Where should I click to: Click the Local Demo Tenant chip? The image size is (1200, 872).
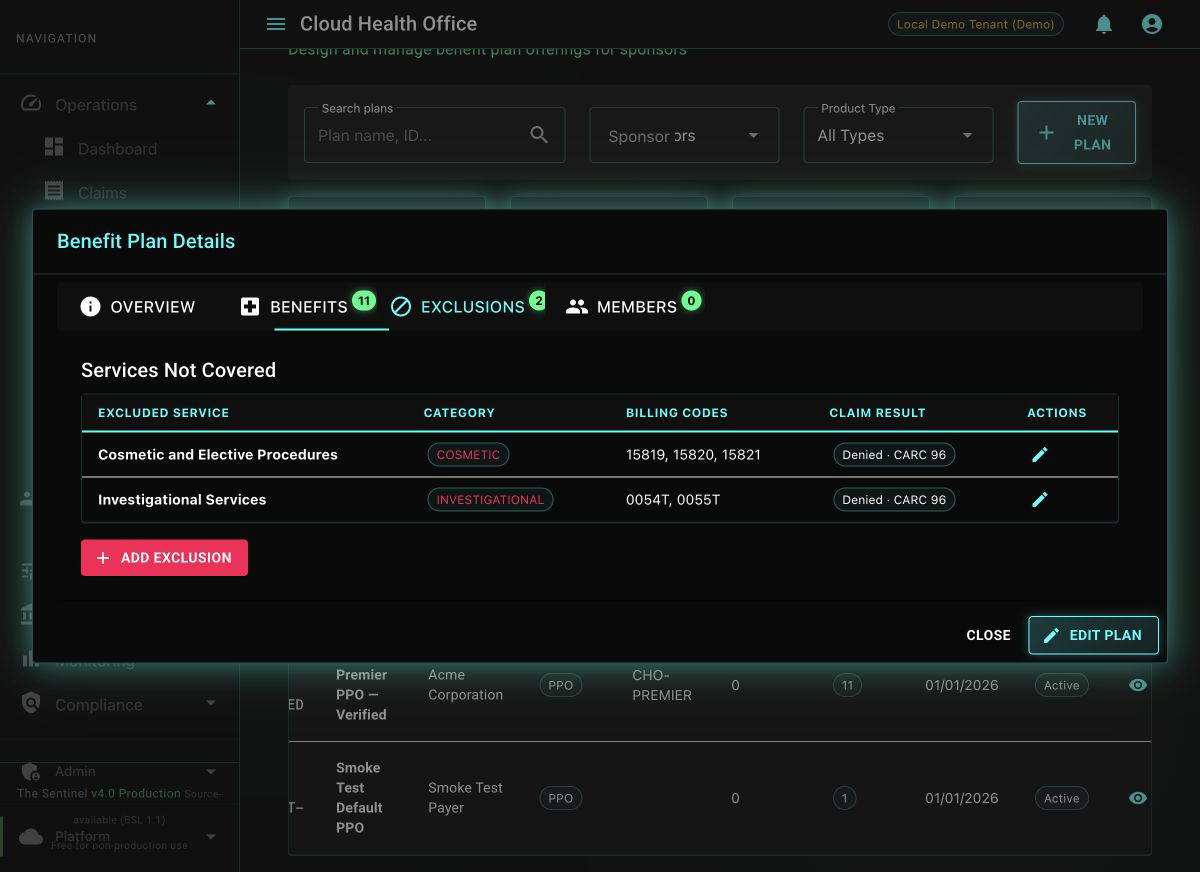[975, 24]
